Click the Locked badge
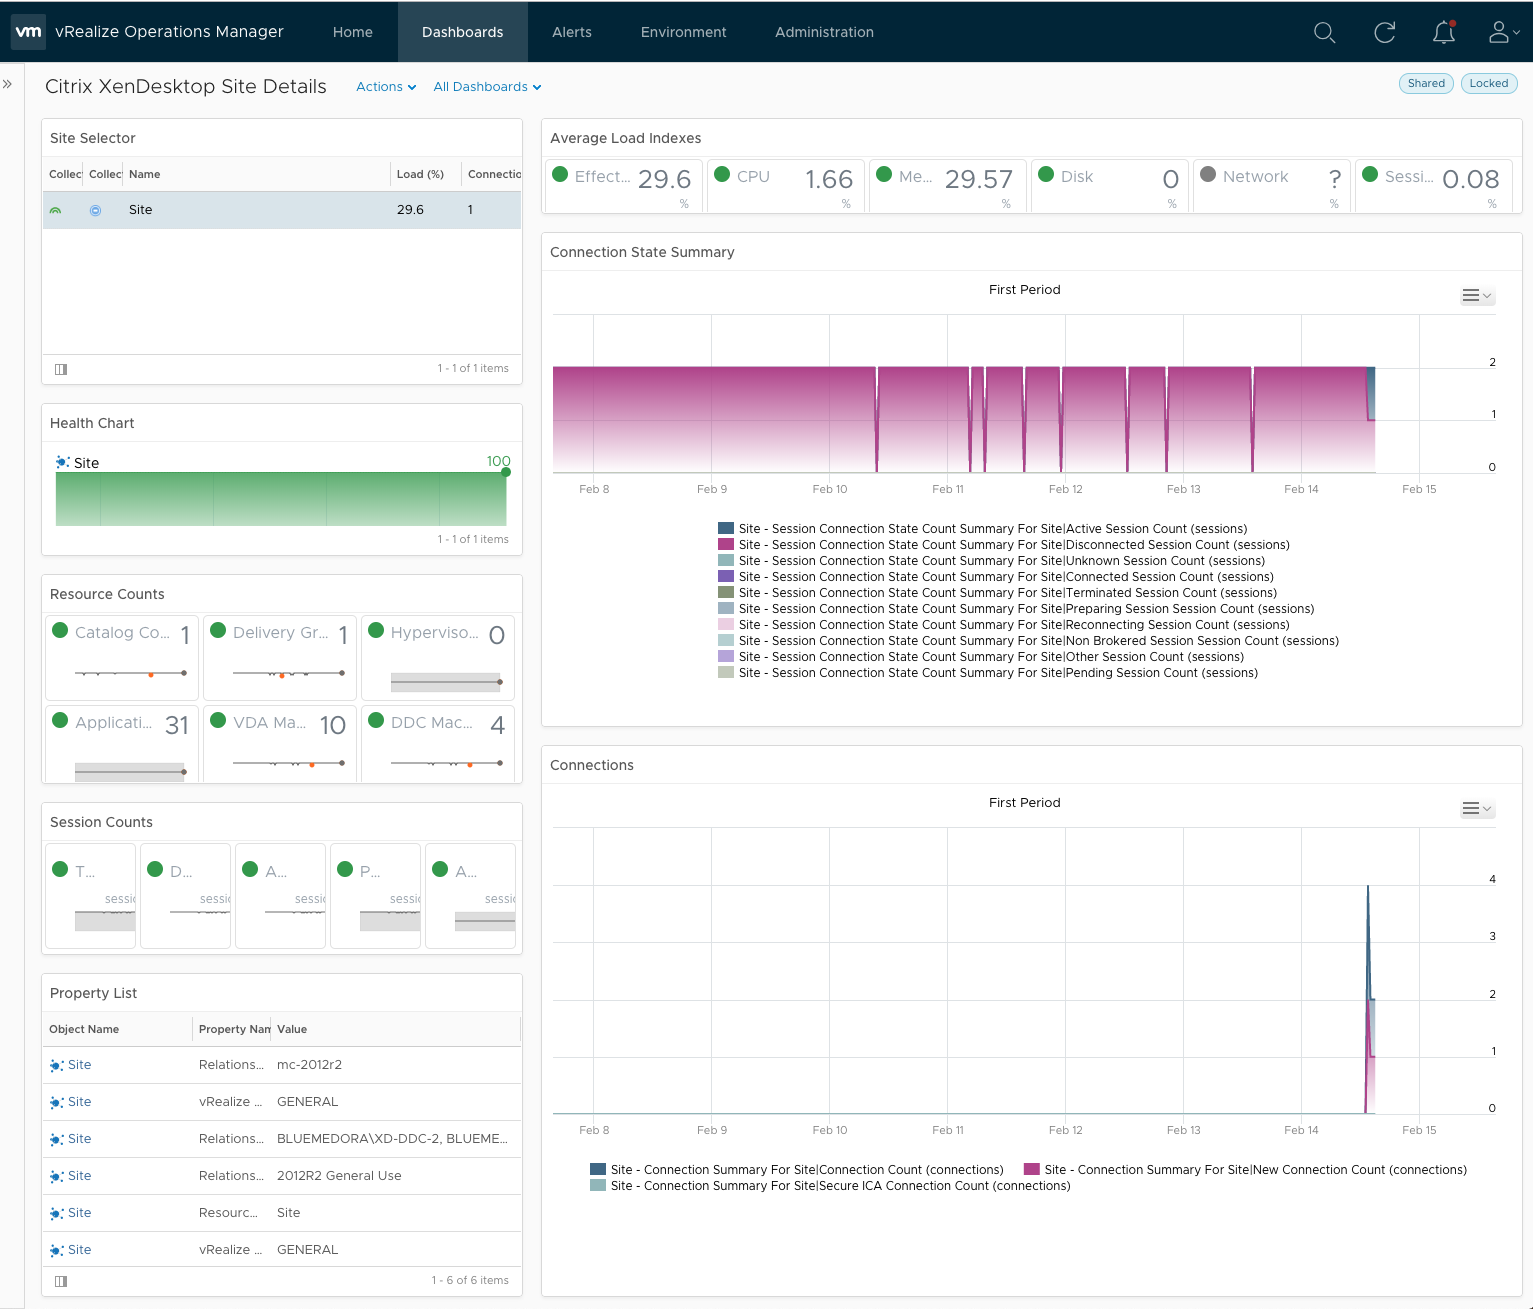 1489,83
